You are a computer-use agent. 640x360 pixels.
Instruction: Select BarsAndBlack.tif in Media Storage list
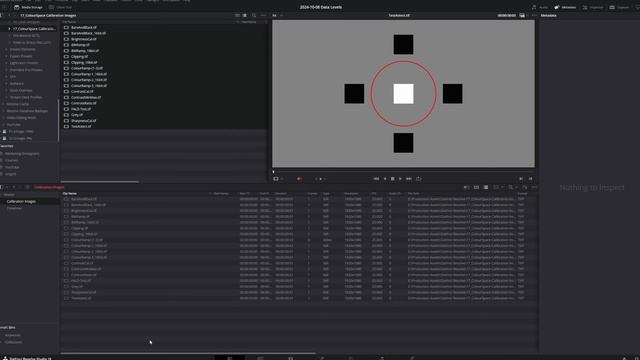tap(84, 27)
